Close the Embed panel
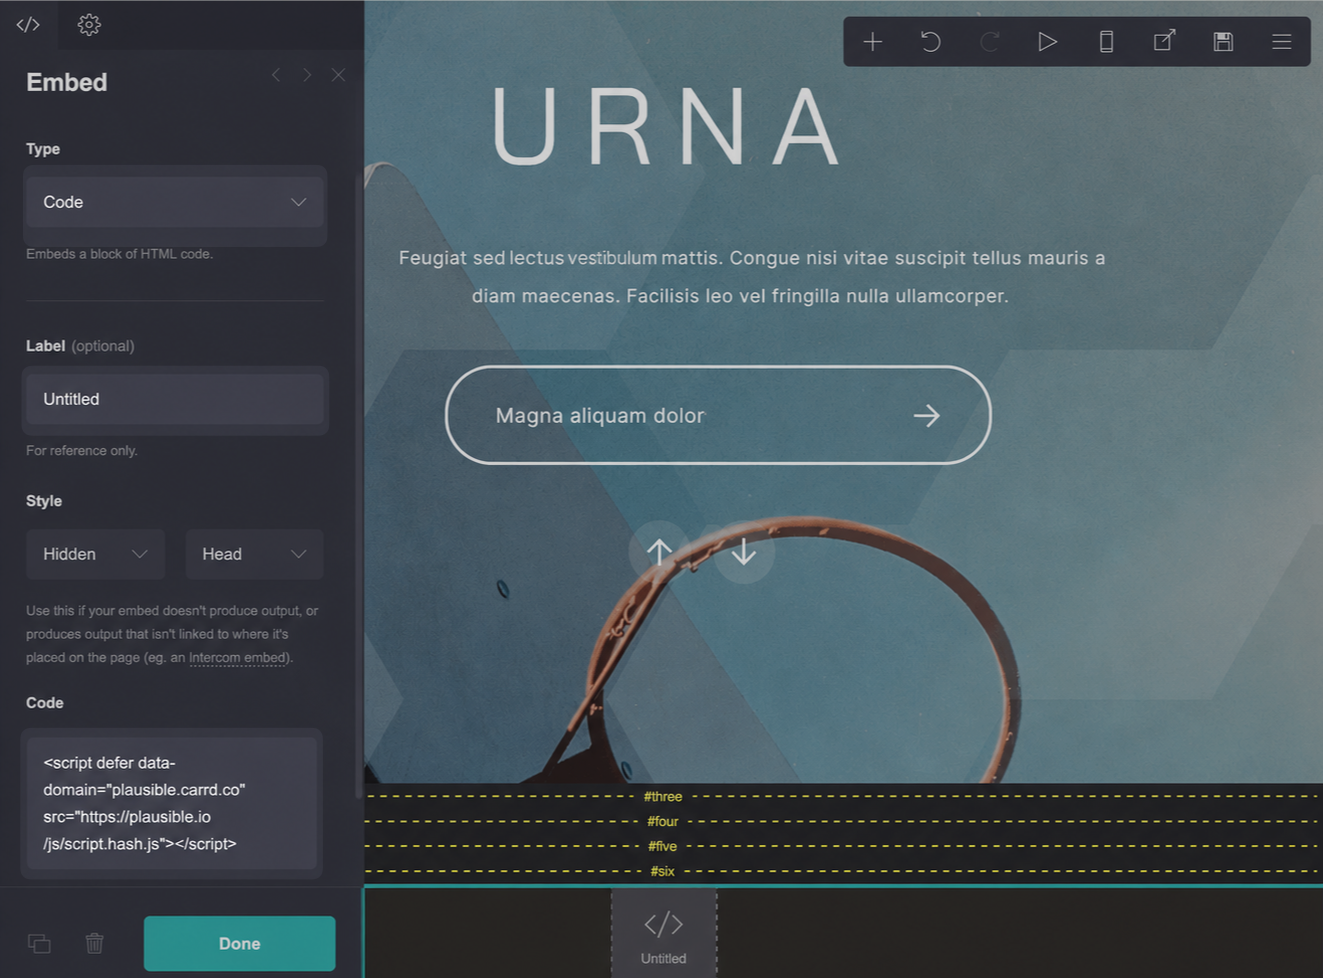 (339, 75)
